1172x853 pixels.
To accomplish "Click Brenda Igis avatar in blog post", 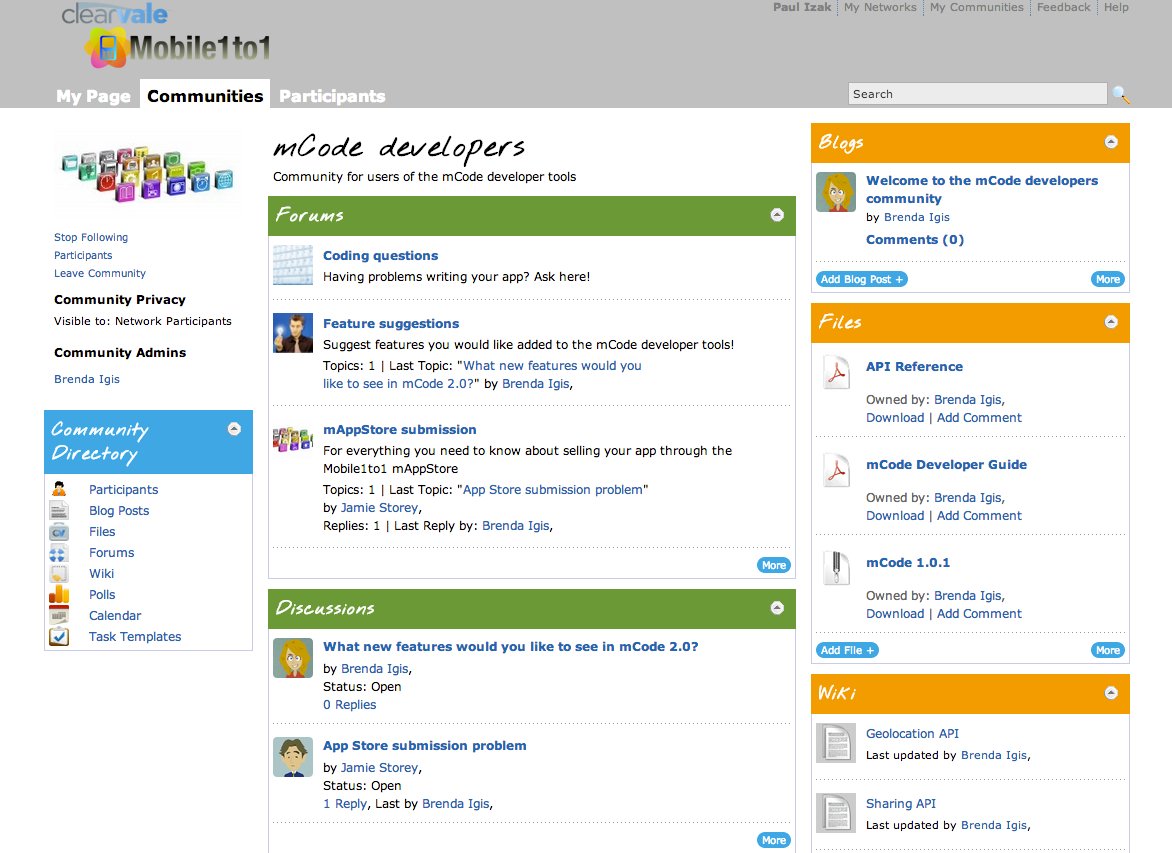I will [836, 192].
